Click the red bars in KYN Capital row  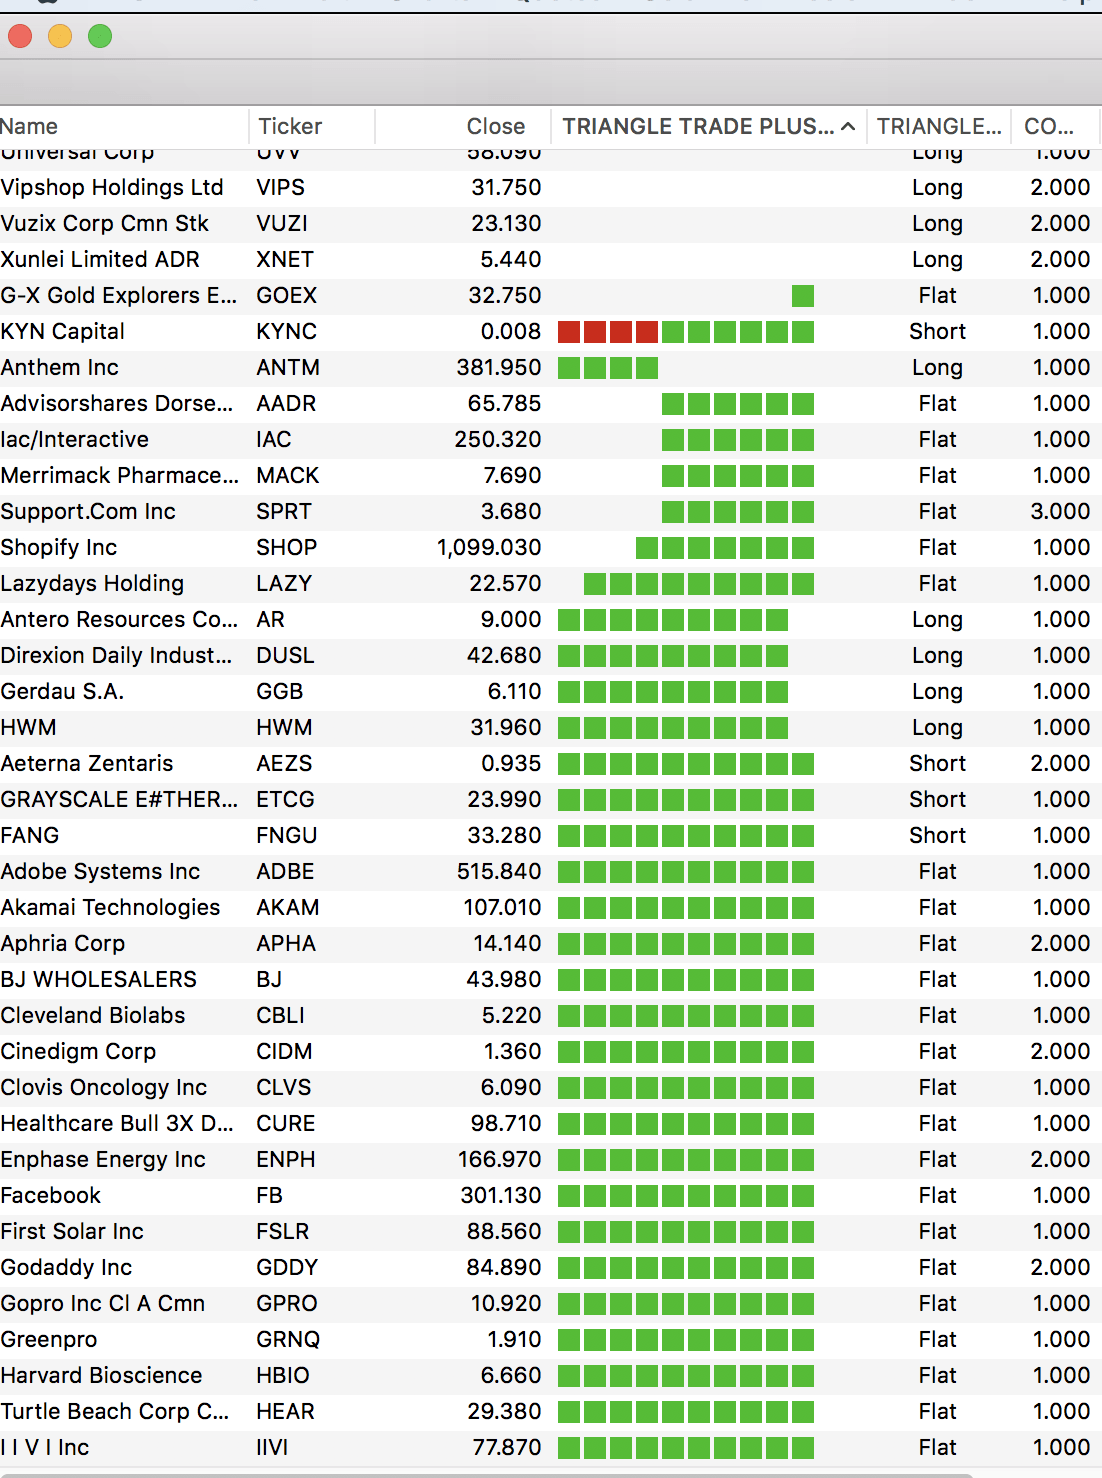(608, 332)
